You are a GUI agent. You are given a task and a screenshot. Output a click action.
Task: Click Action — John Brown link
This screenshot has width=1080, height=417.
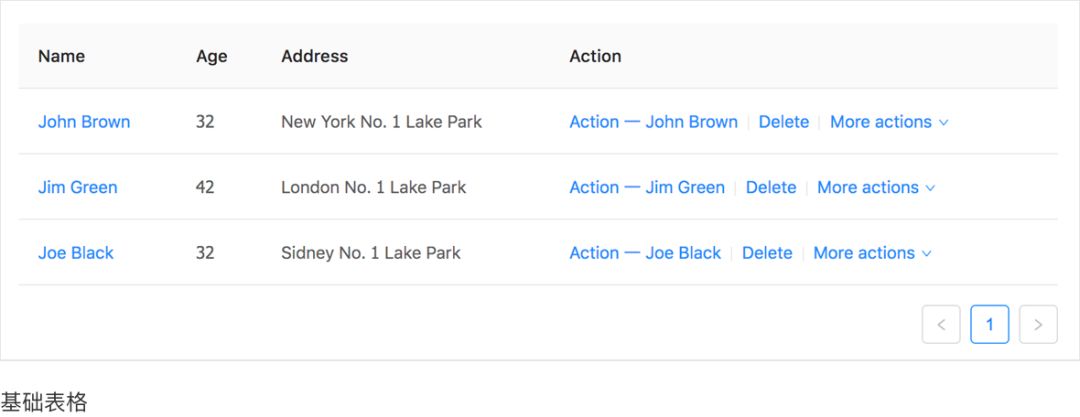pos(654,122)
